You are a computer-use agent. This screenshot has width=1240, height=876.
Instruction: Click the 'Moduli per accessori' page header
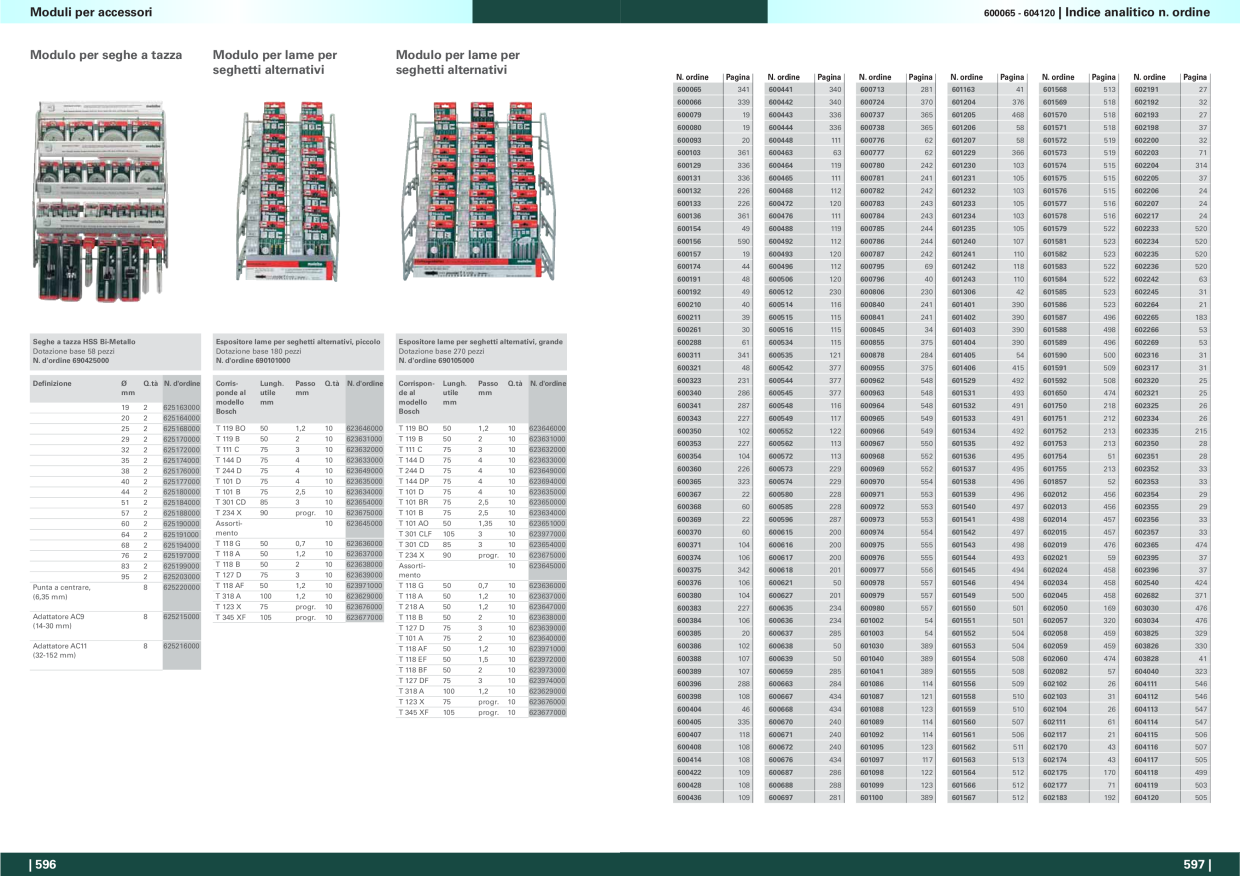[x=91, y=12]
